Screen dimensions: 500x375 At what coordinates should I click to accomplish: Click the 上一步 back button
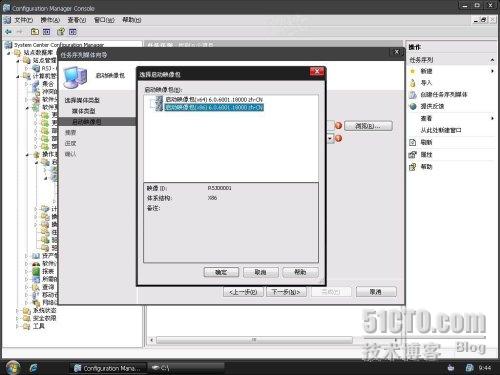243,292
